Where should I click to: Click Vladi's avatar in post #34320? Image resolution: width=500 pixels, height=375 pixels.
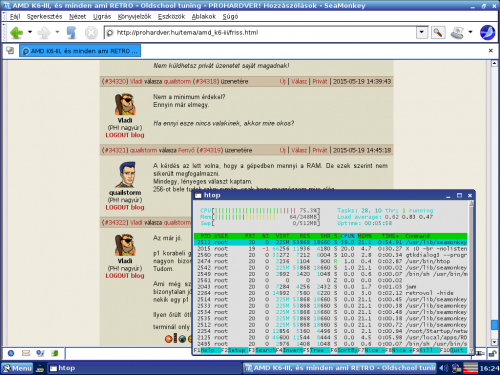[124, 104]
